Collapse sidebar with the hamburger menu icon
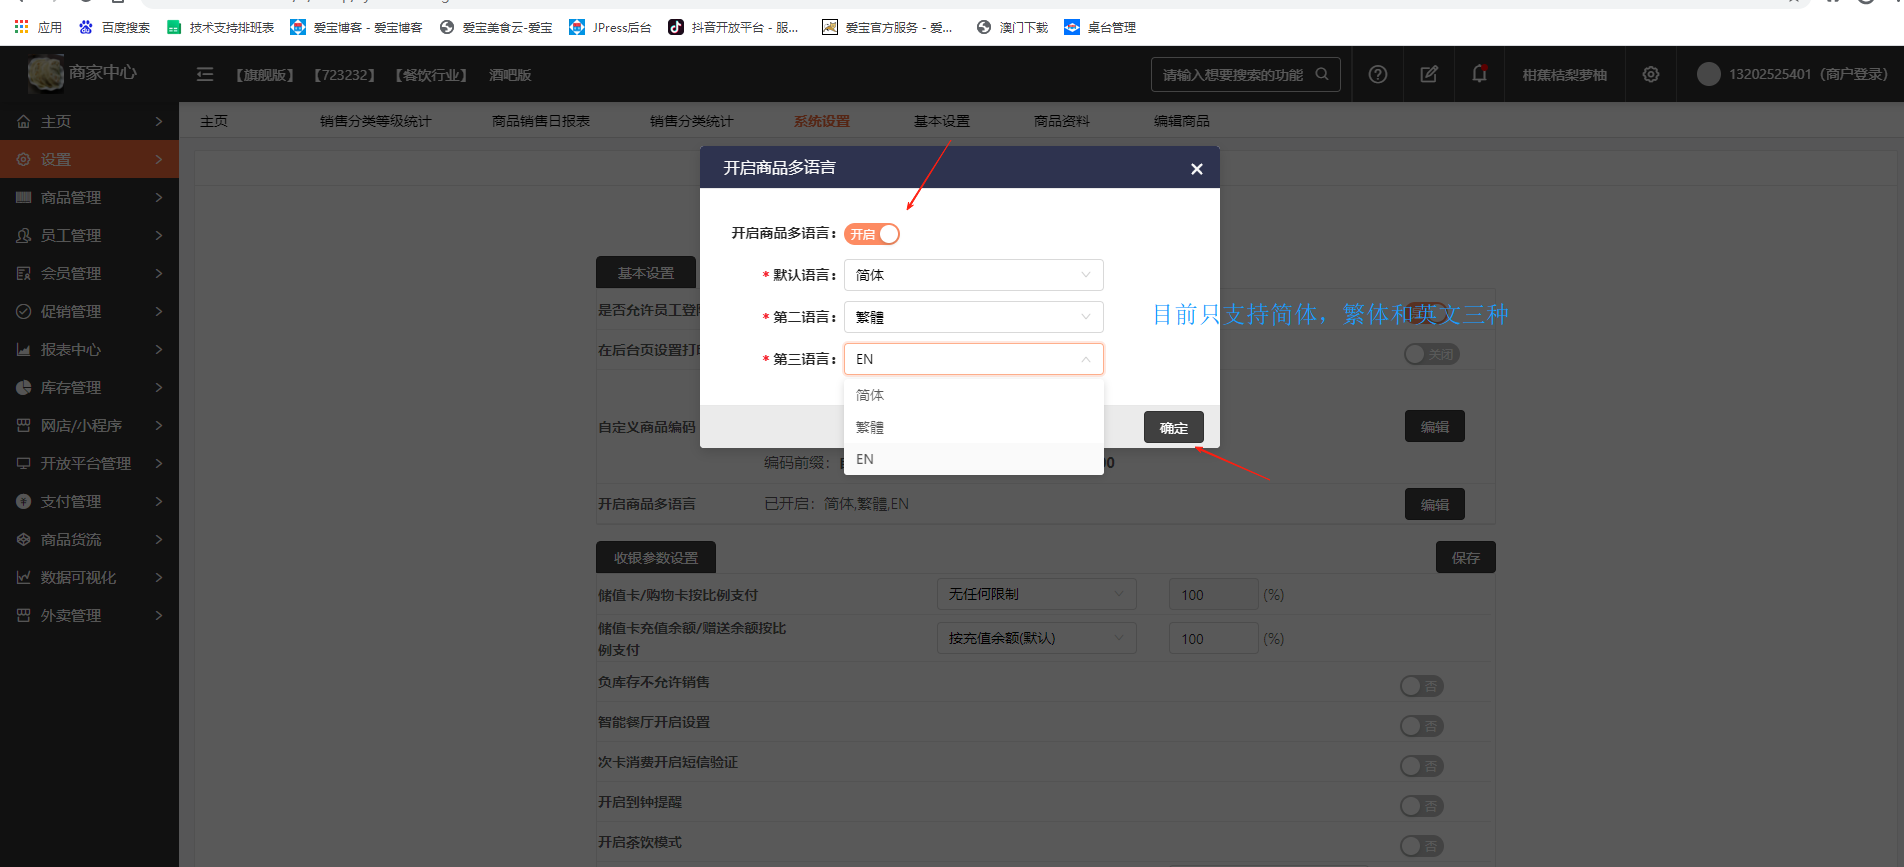The height and width of the screenshot is (867, 1904). (205, 74)
